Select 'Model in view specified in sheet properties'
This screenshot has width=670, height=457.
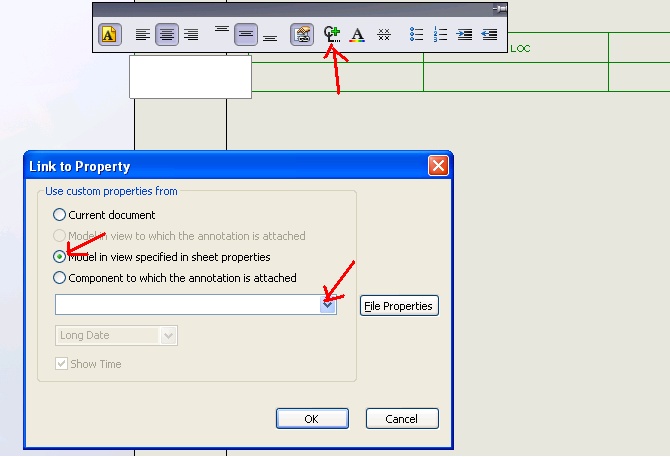pyautogui.click(x=162, y=257)
